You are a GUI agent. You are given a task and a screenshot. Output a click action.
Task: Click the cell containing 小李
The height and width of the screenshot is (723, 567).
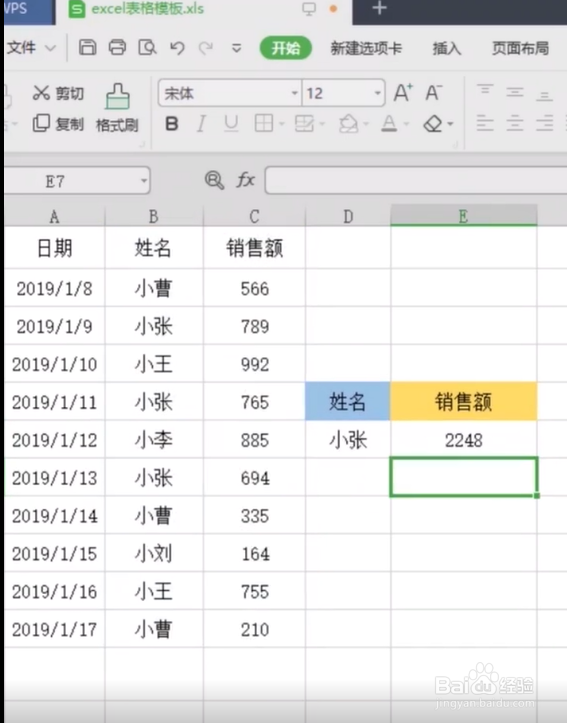tap(154, 440)
